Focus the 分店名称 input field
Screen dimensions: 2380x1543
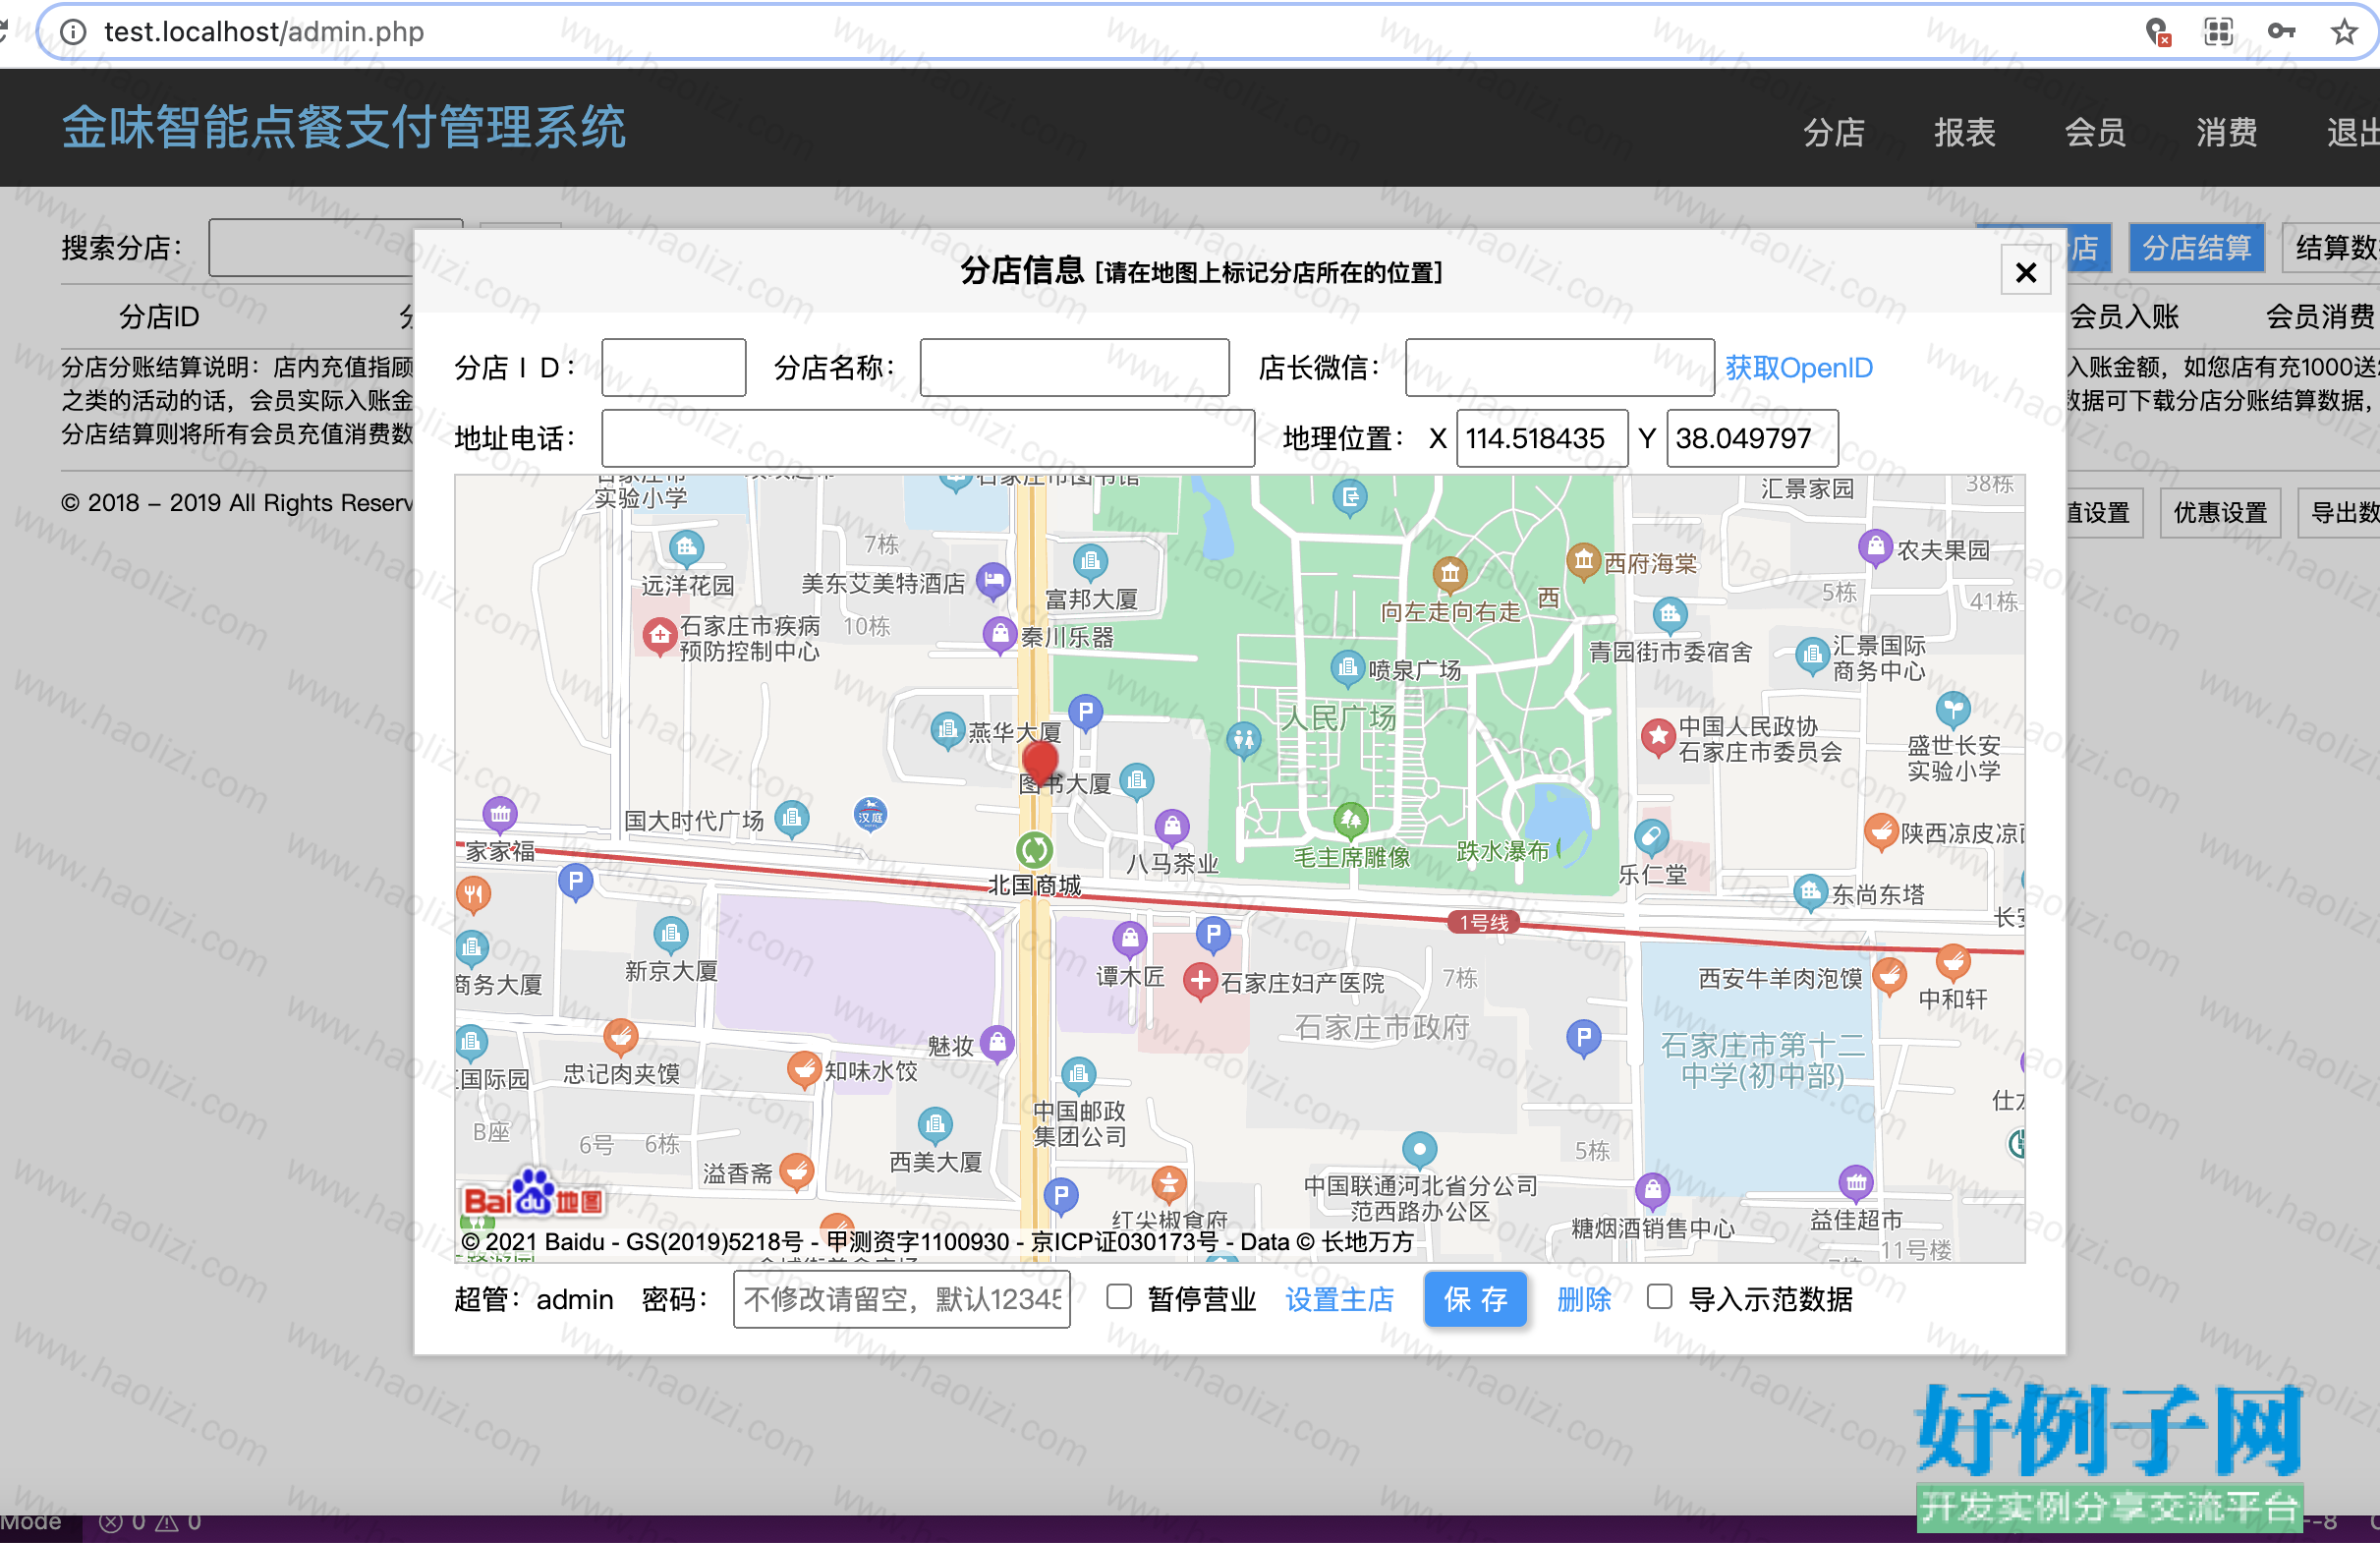(x=1074, y=368)
